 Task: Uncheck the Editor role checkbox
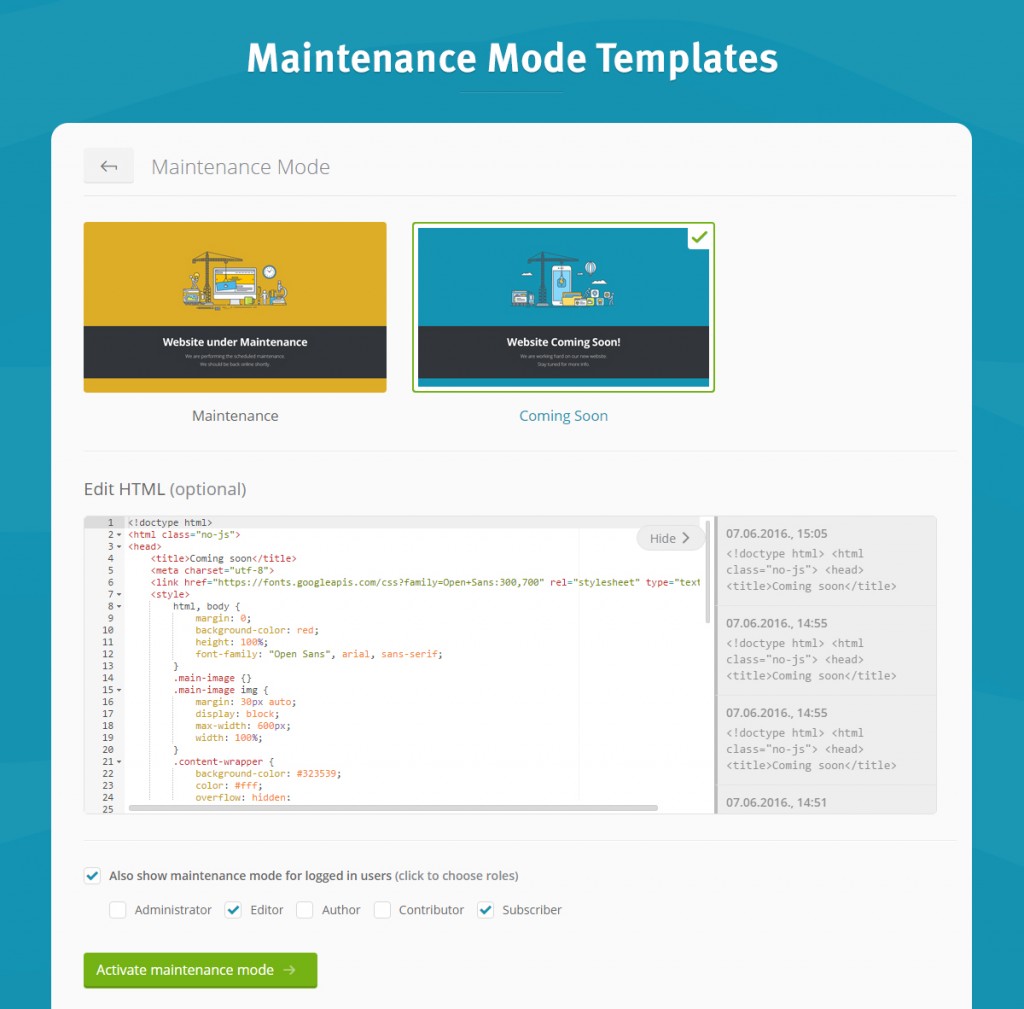coord(233,910)
